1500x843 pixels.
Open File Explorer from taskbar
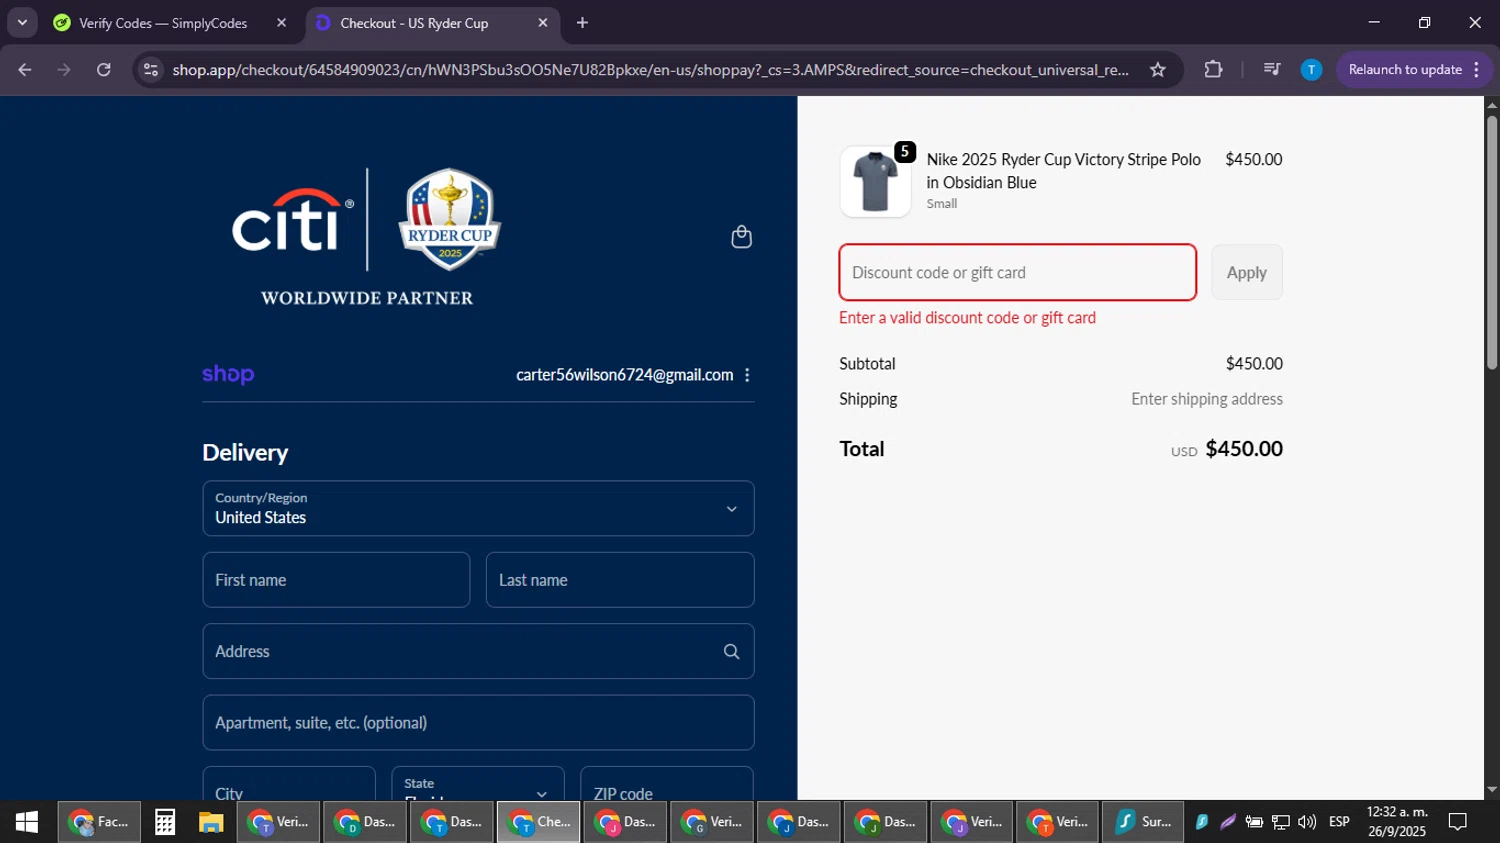click(x=210, y=822)
